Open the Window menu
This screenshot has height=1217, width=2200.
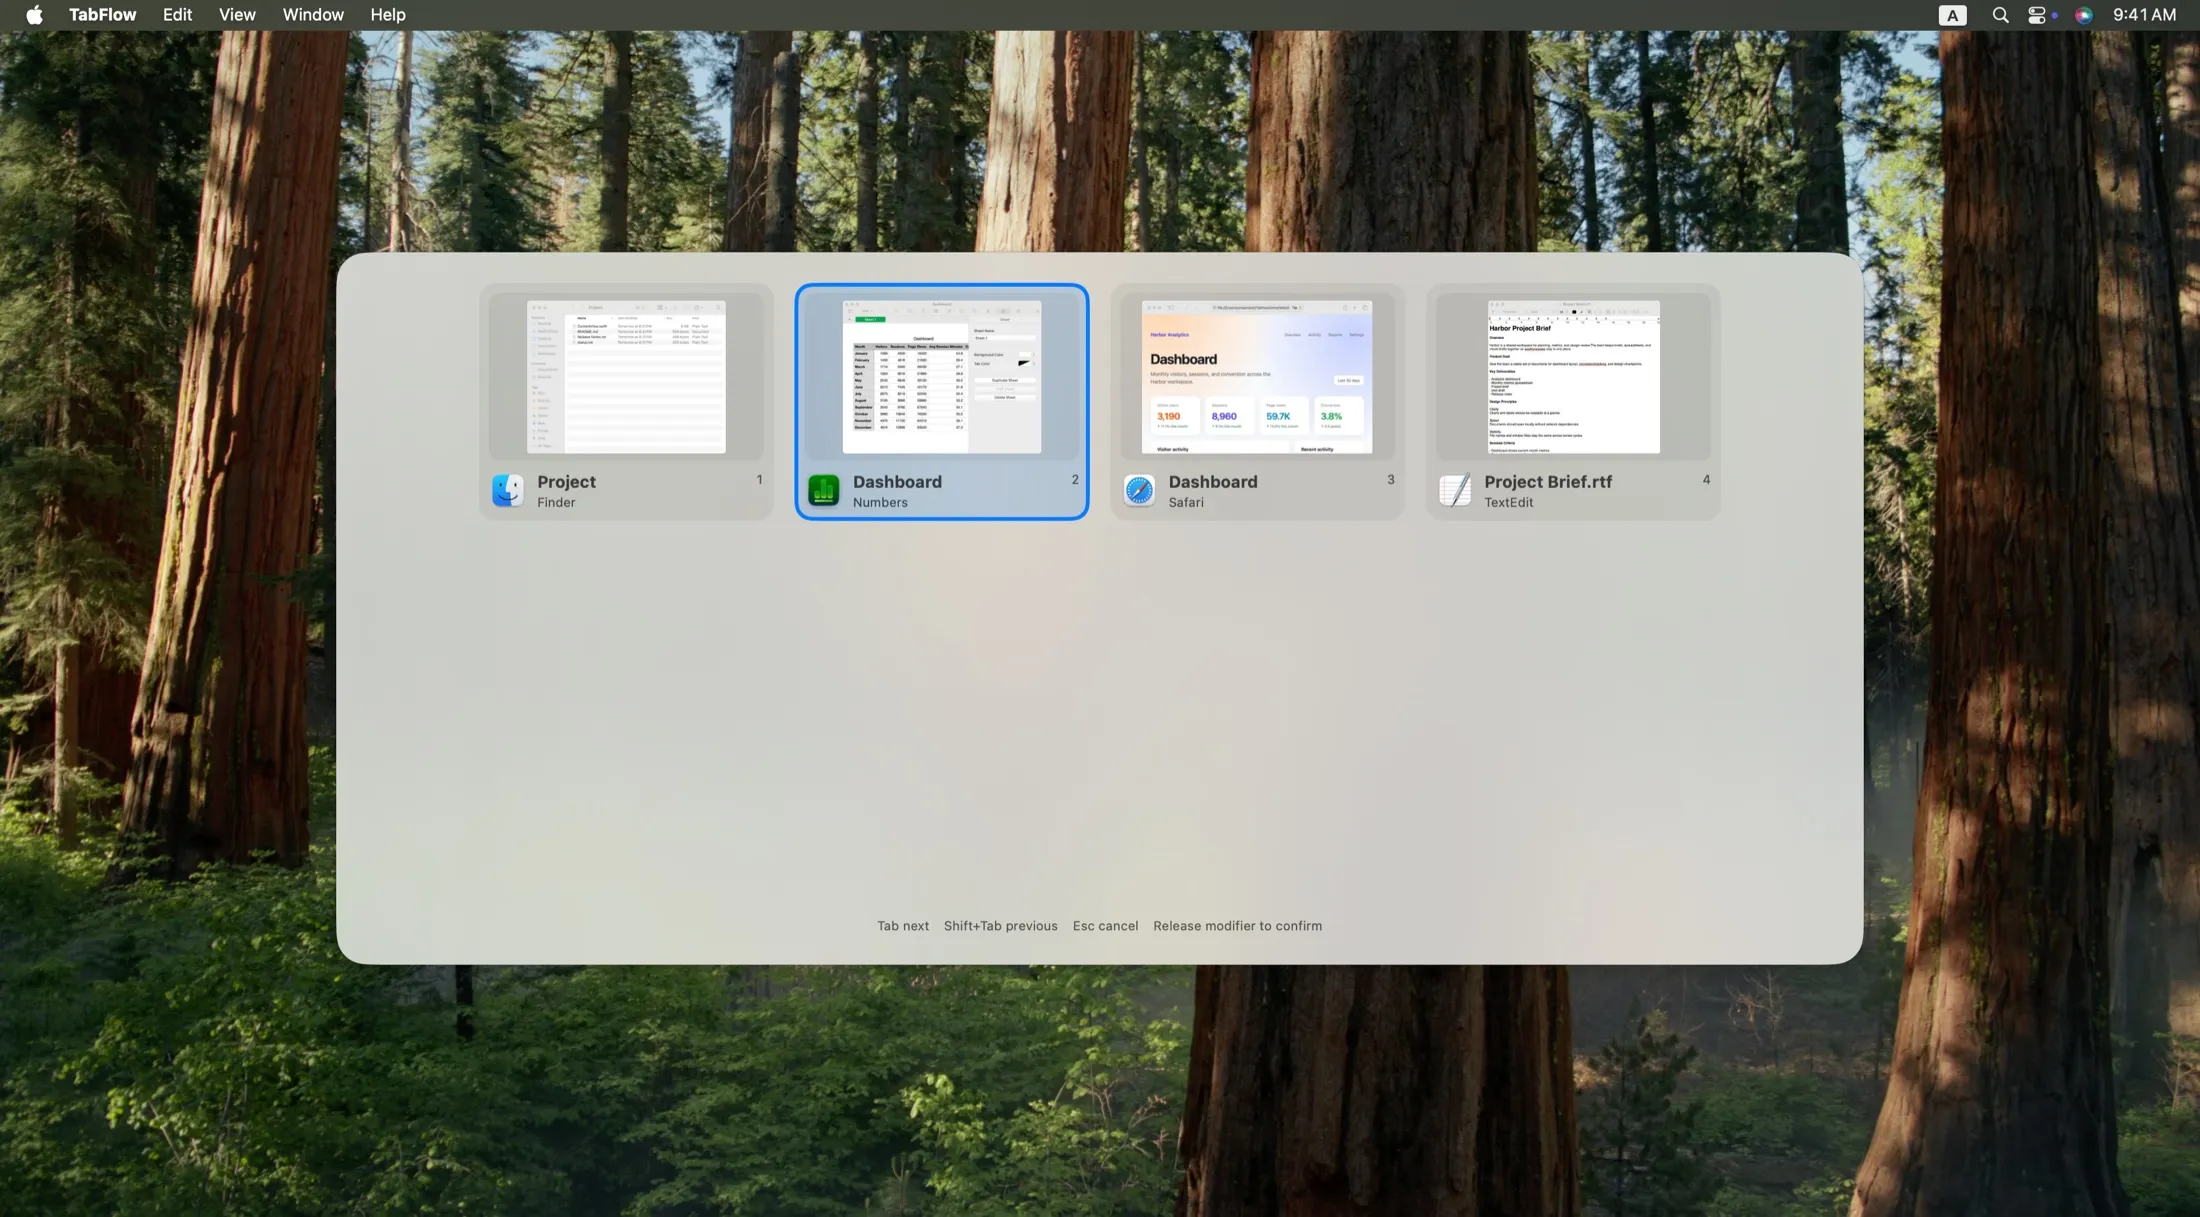[x=313, y=15]
